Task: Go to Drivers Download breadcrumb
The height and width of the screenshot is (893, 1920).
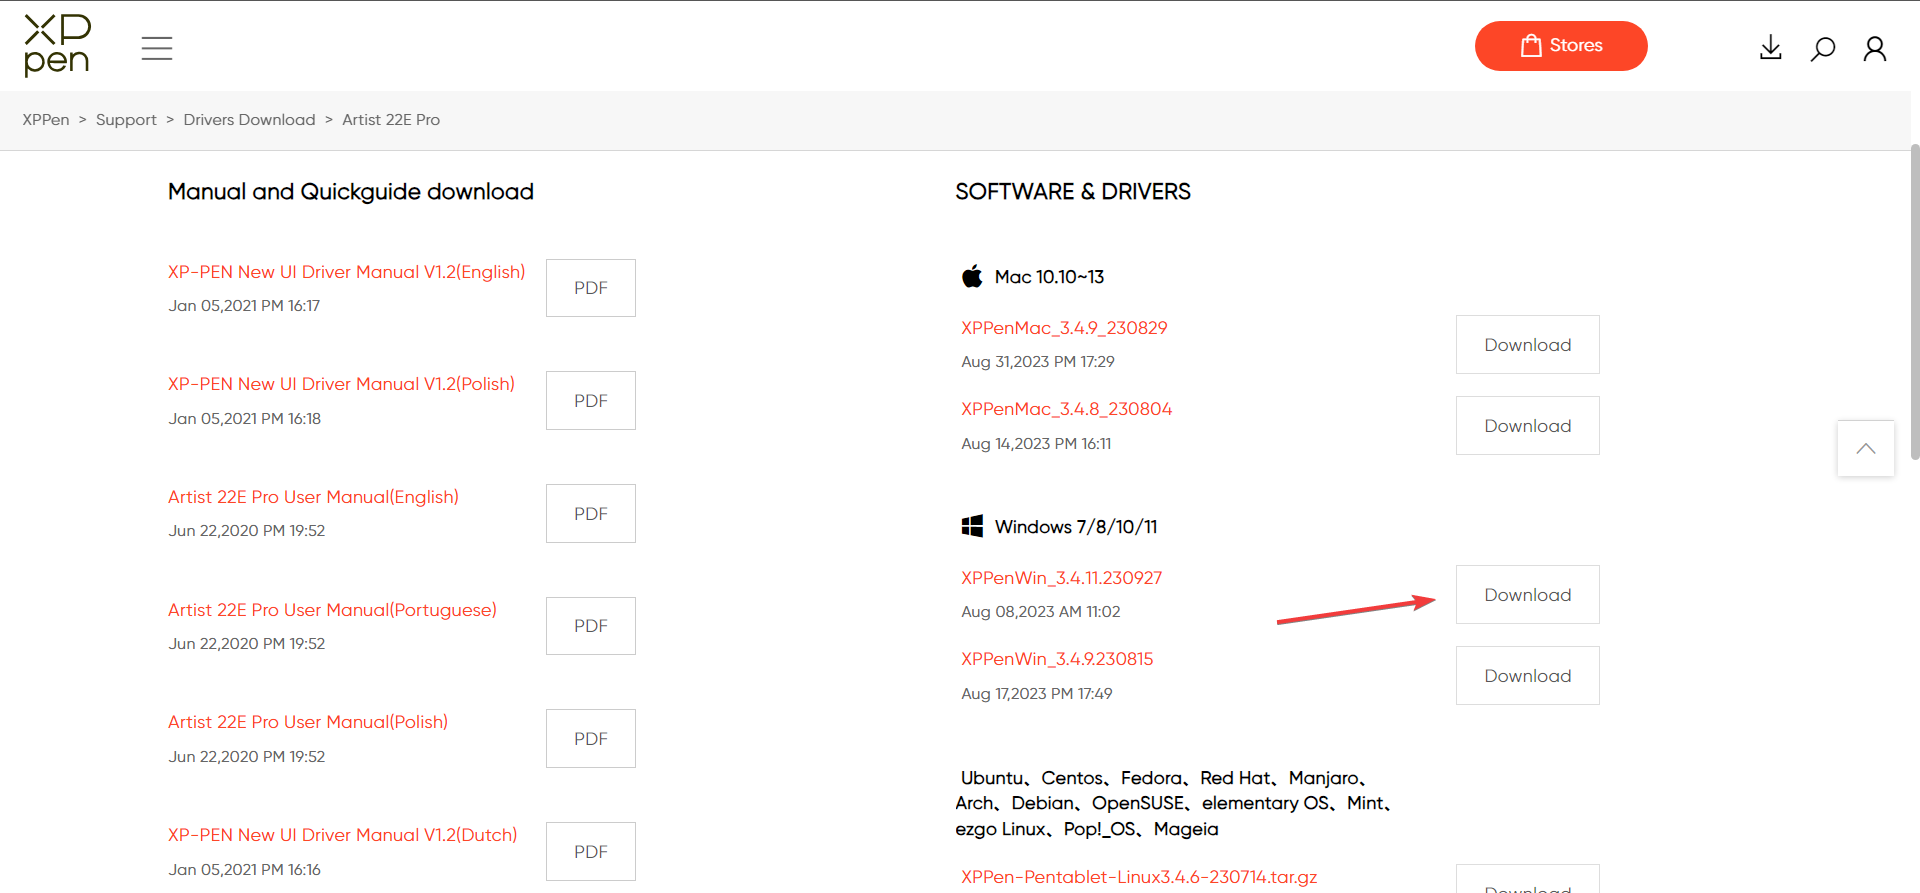Action: tap(249, 120)
